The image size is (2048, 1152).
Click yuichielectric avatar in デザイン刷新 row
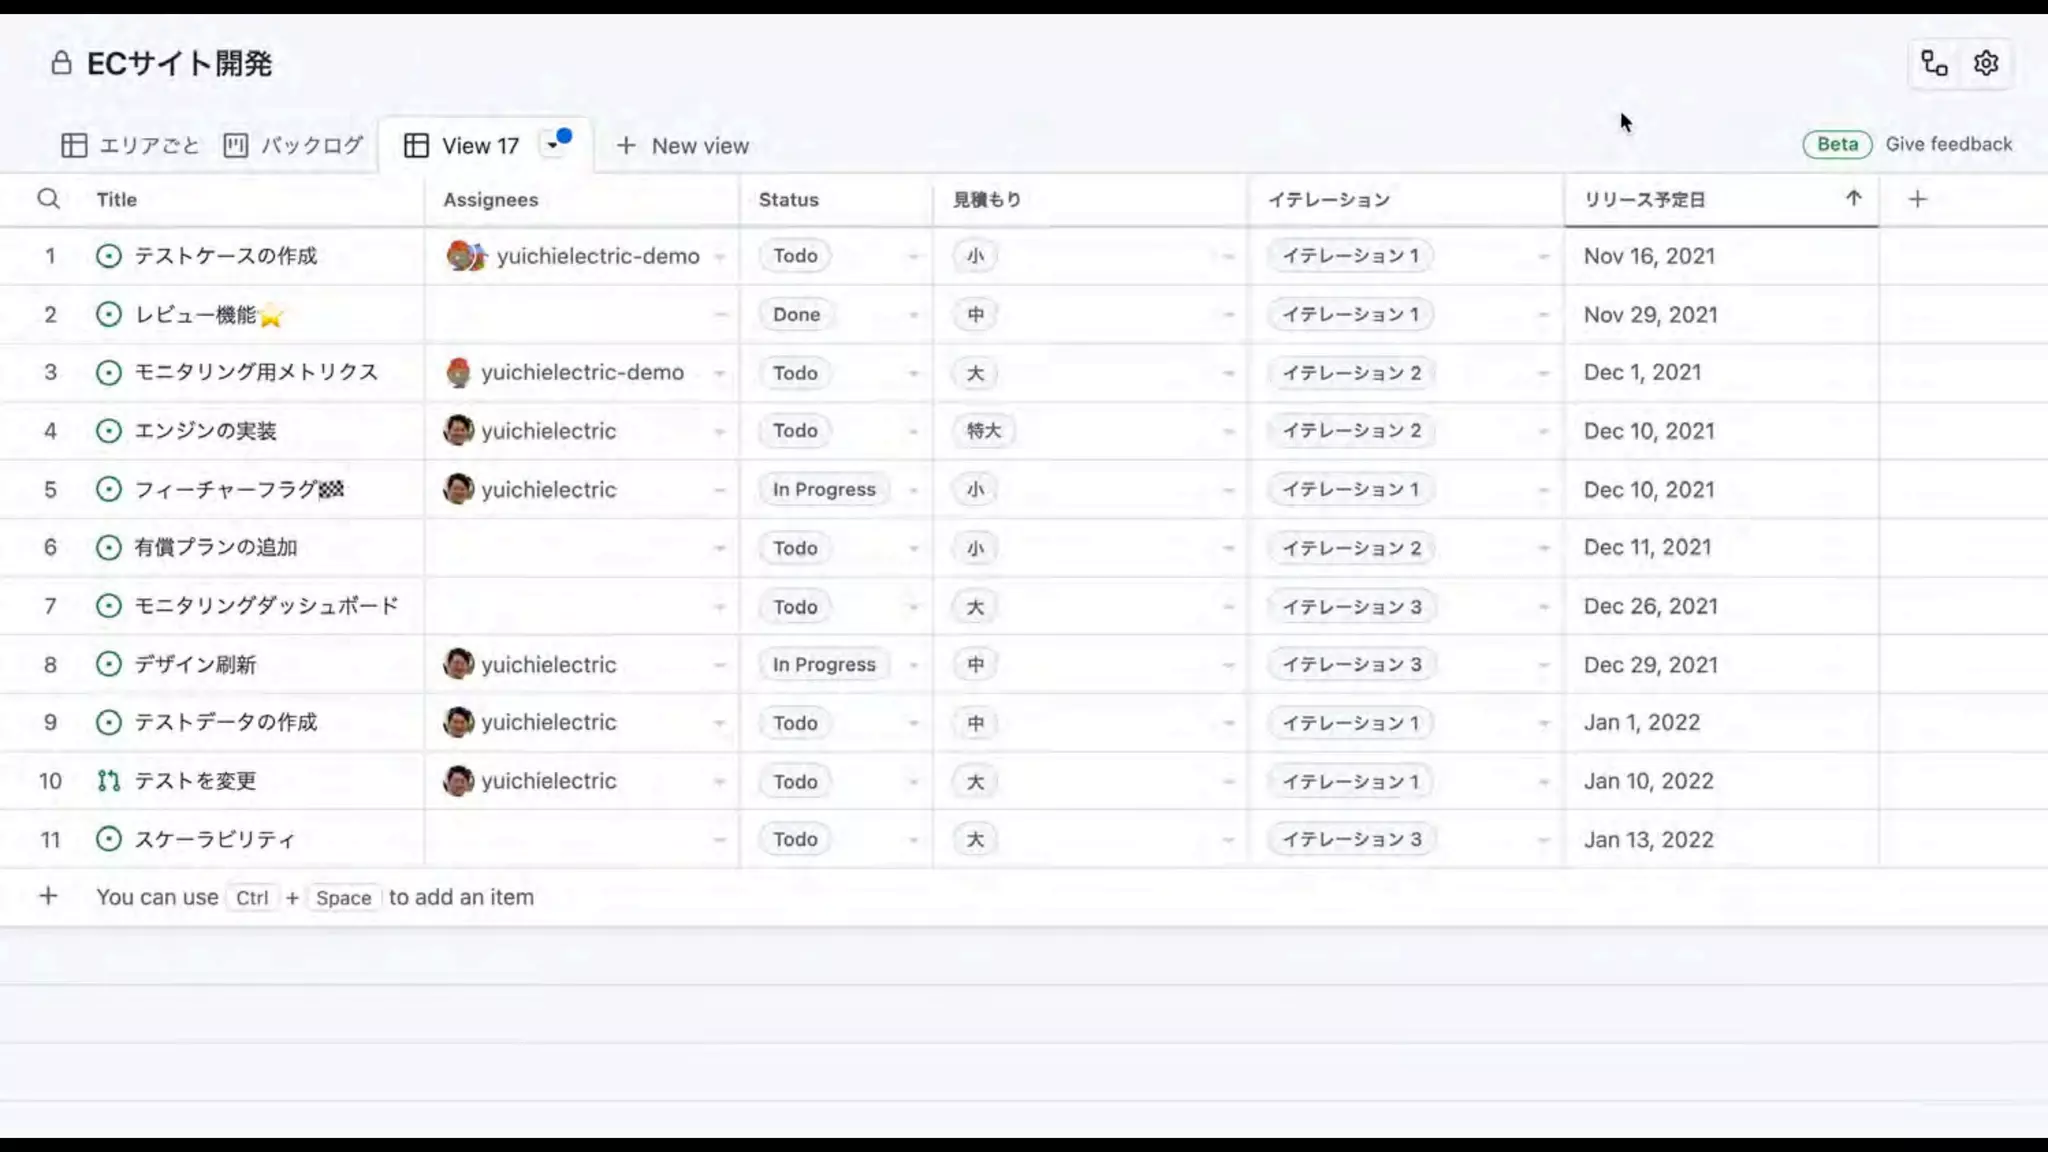[x=458, y=664]
